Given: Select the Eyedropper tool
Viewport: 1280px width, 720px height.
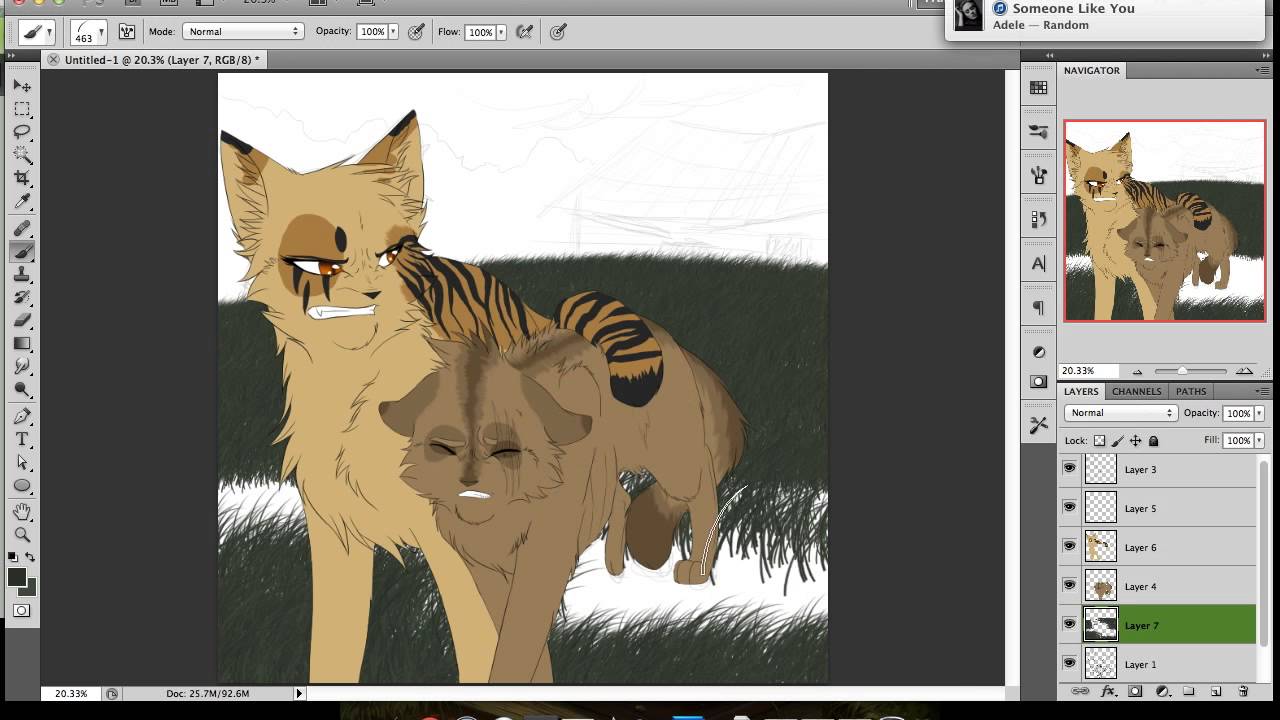Looking at the screenshot, I should pos(22,202).
